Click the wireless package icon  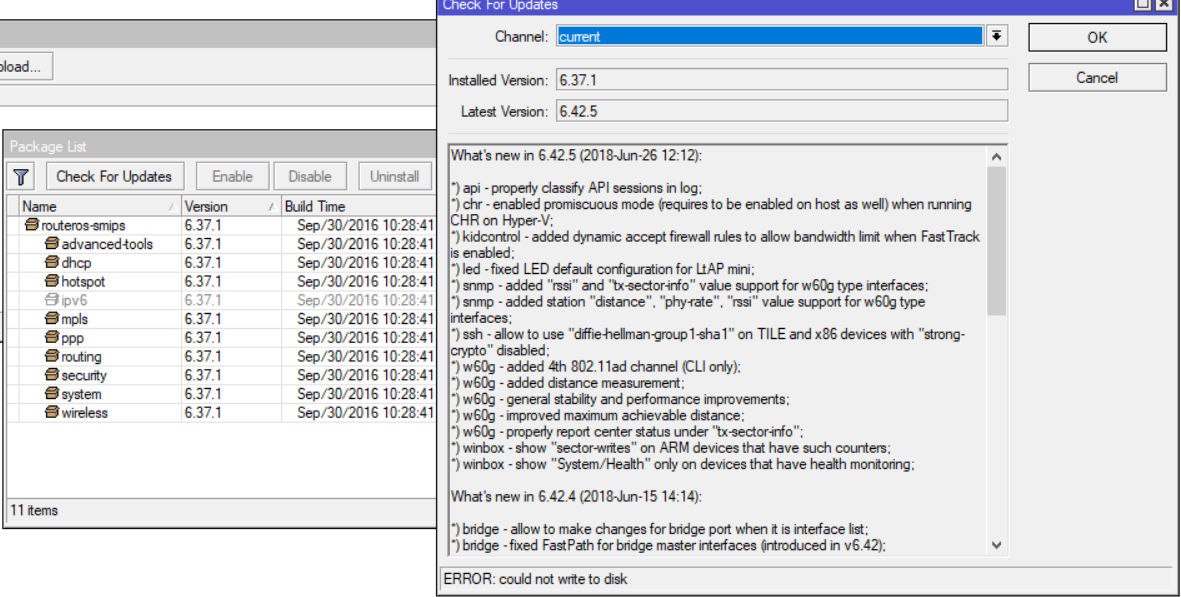pos(52,413)
